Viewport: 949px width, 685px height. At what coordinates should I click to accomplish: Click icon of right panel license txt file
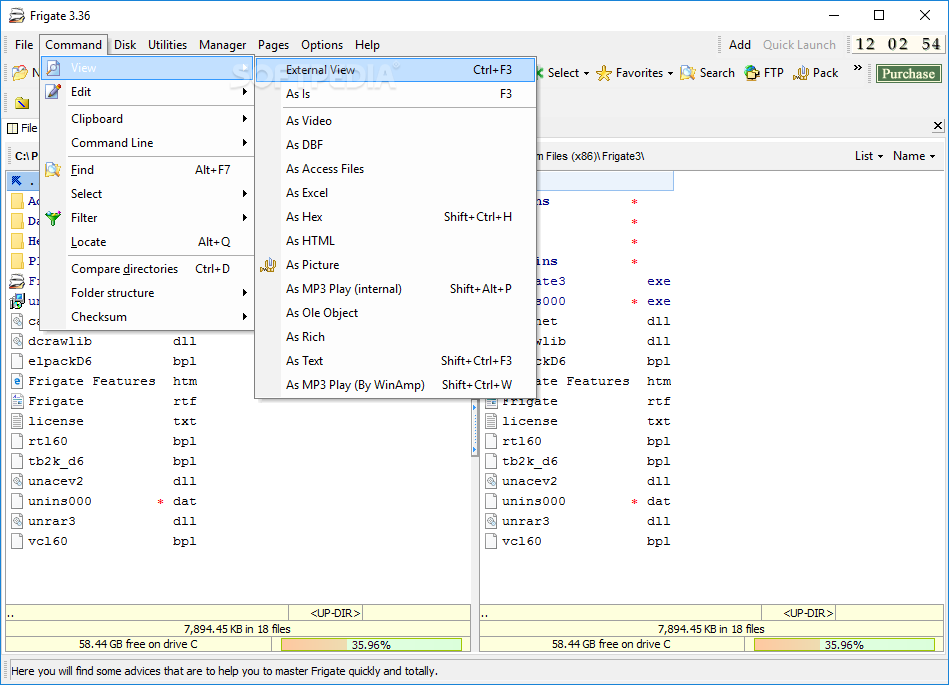(491, 421)
